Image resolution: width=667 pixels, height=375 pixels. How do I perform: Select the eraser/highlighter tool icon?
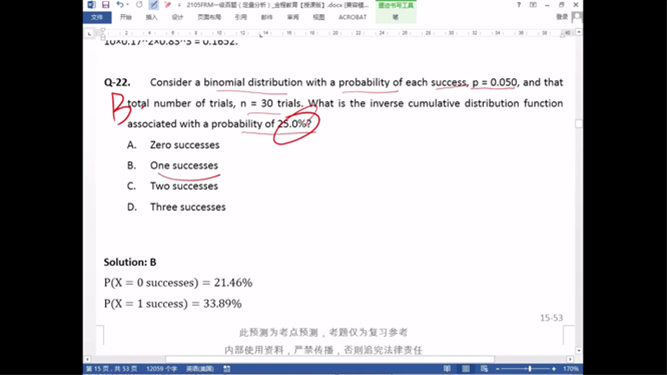(x=168, y=5)
